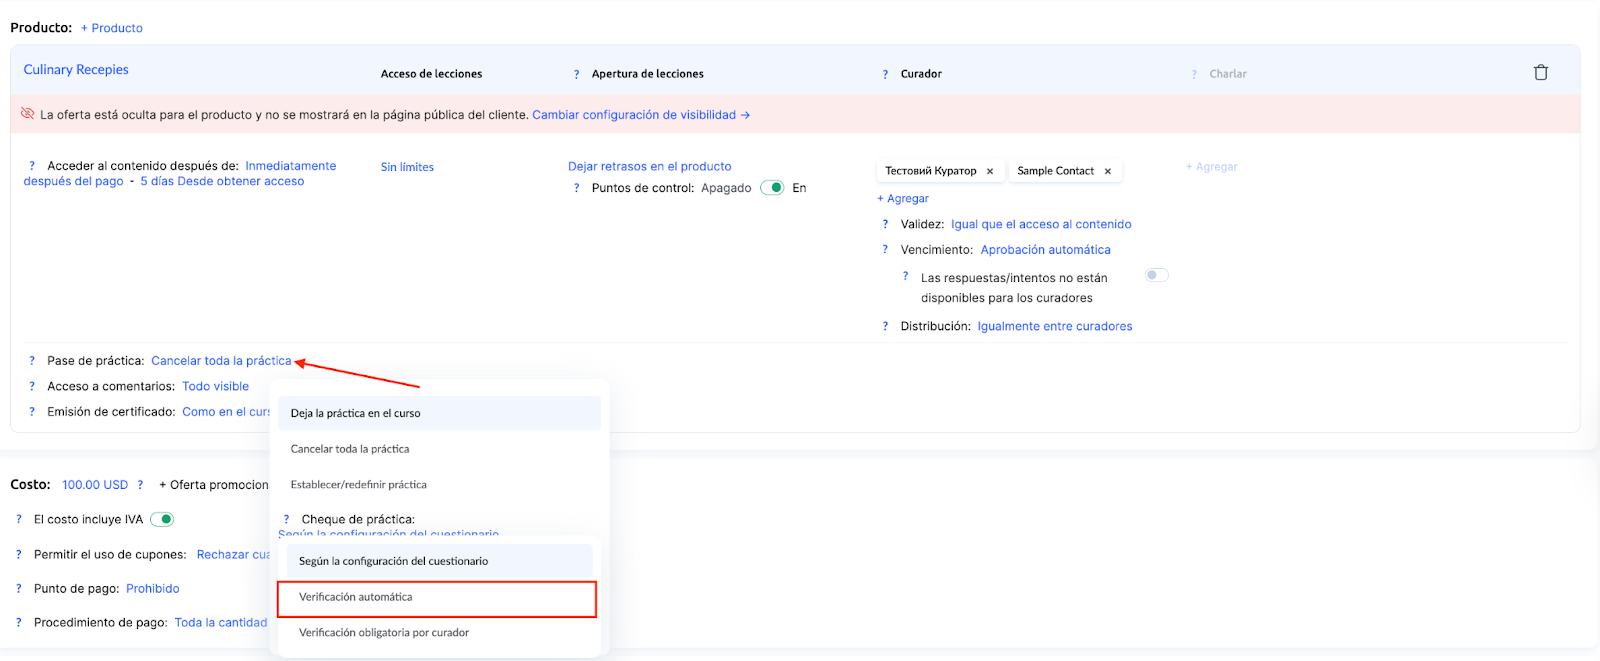Delete the Culinary Recepies product with trash icon
The height and width of the screenshot is (661, 1600).
tap(1540, 73)
